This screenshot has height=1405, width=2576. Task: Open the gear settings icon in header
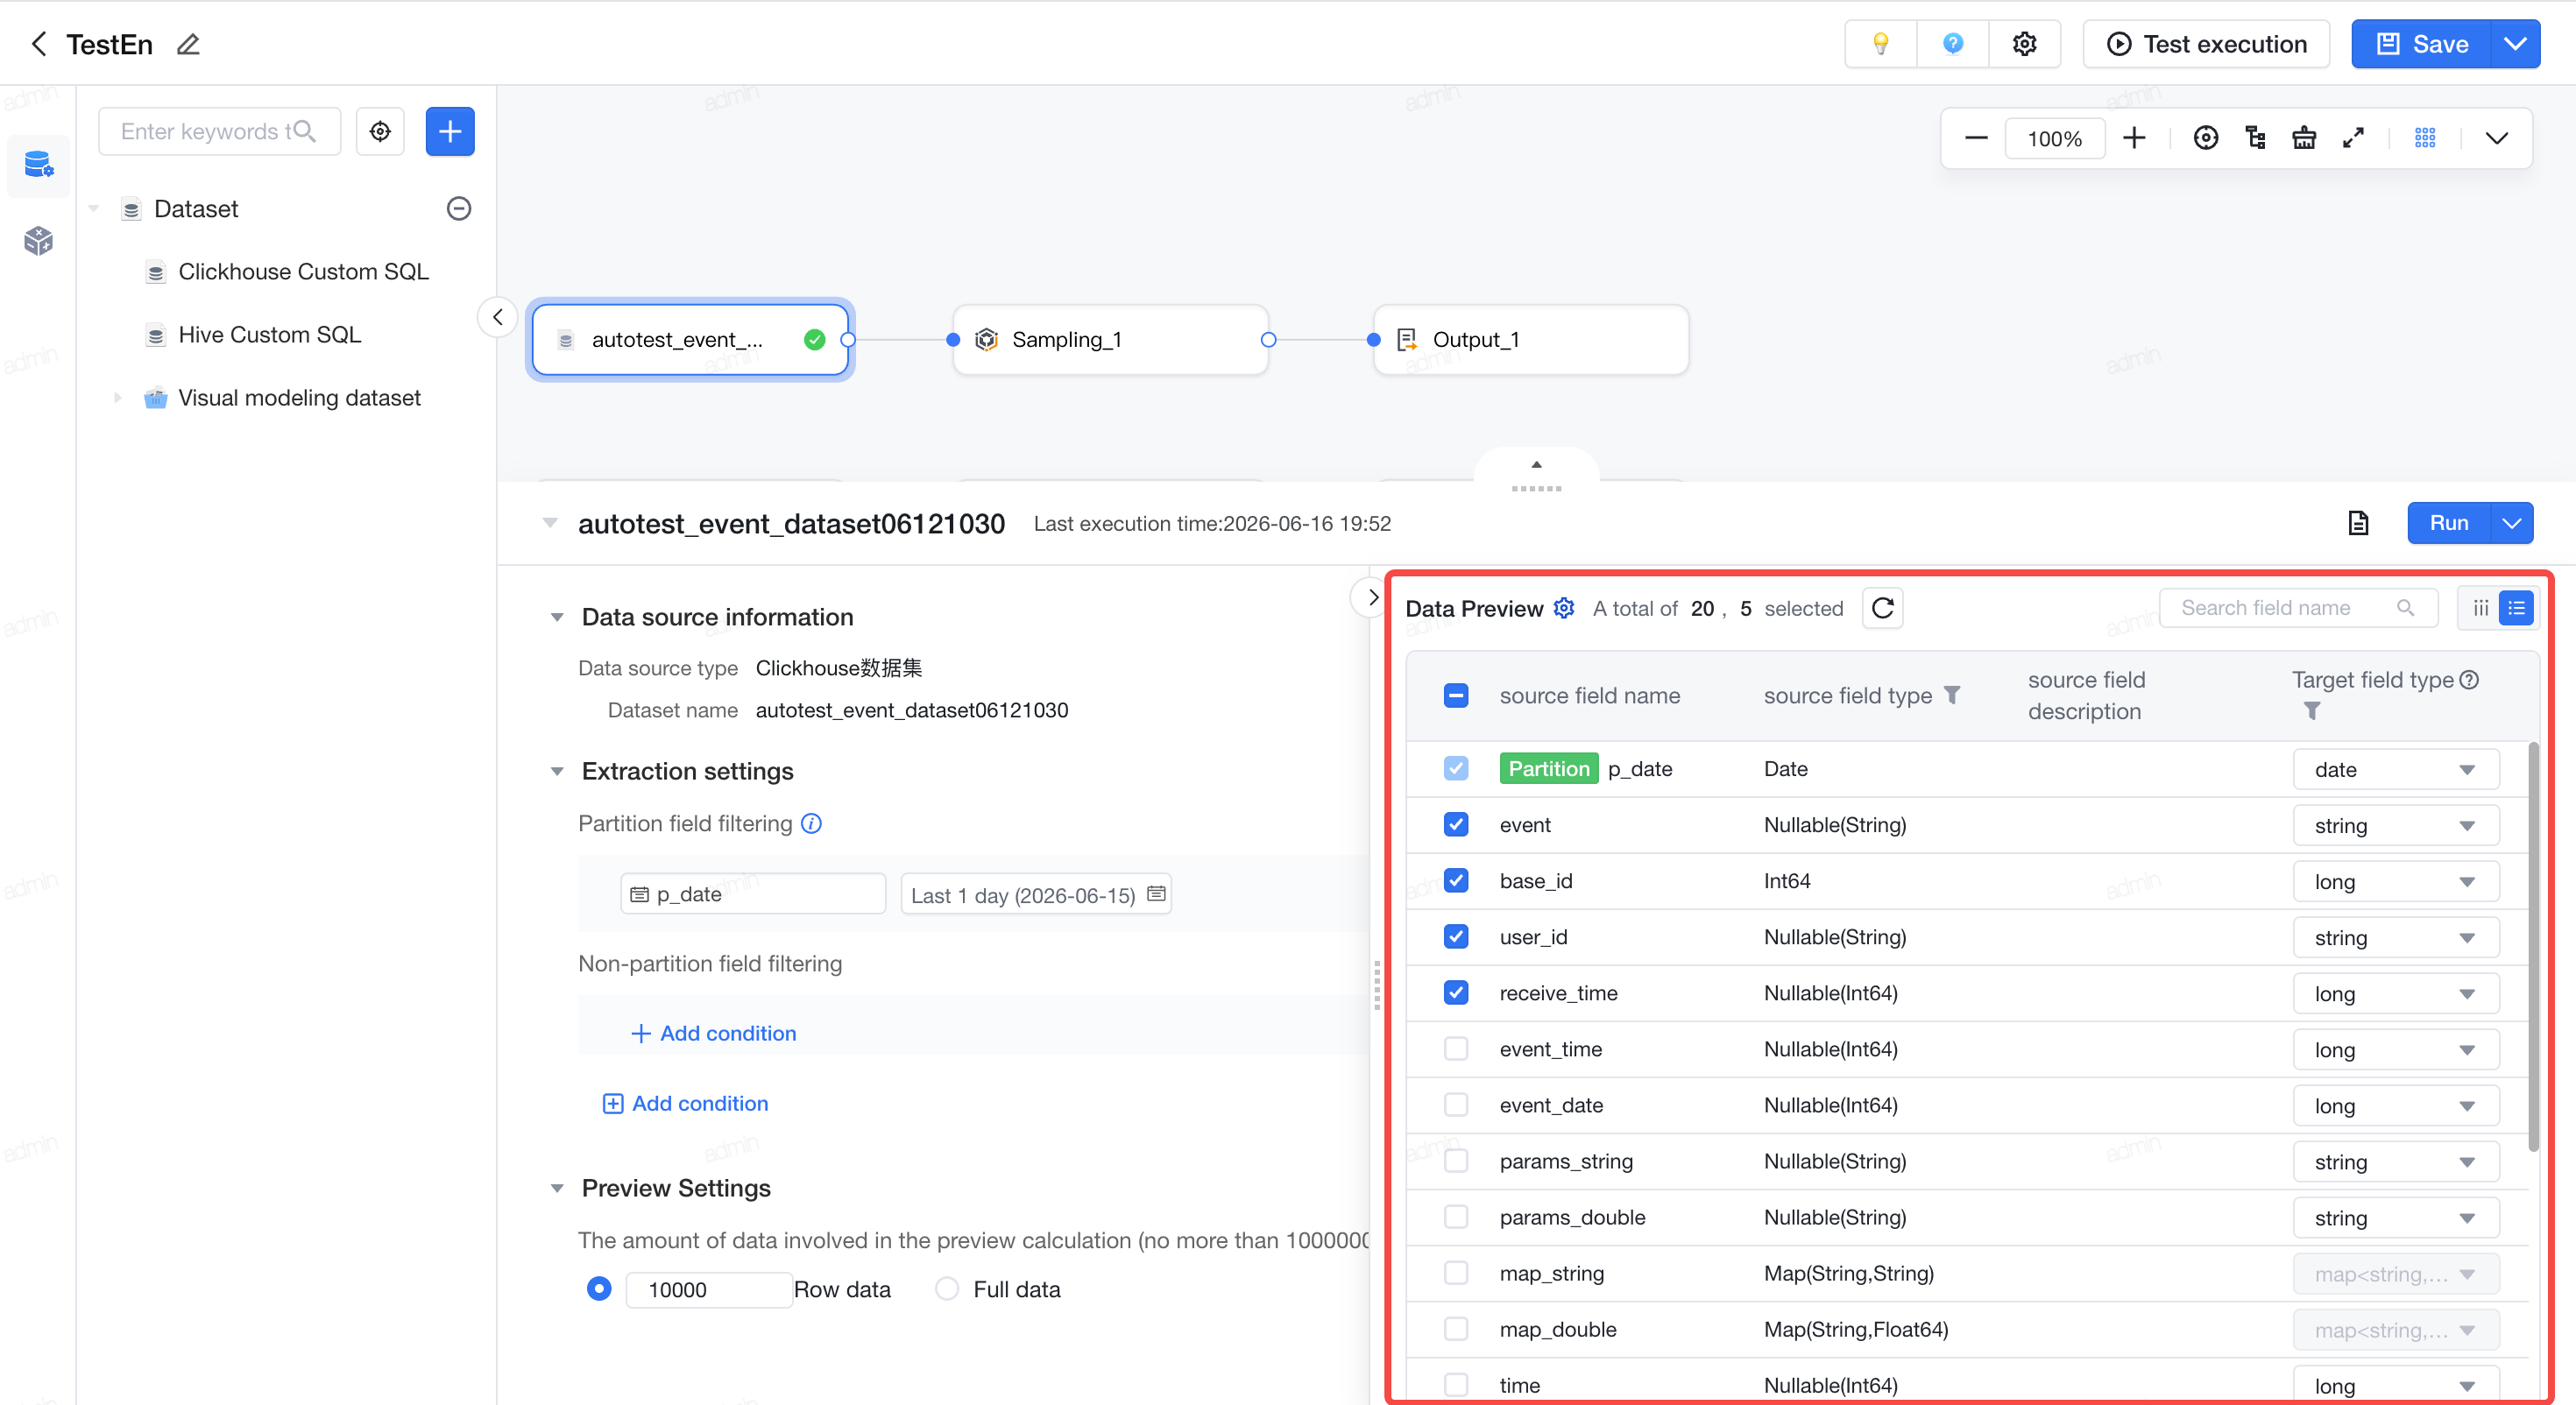[x=2024, y=44]
